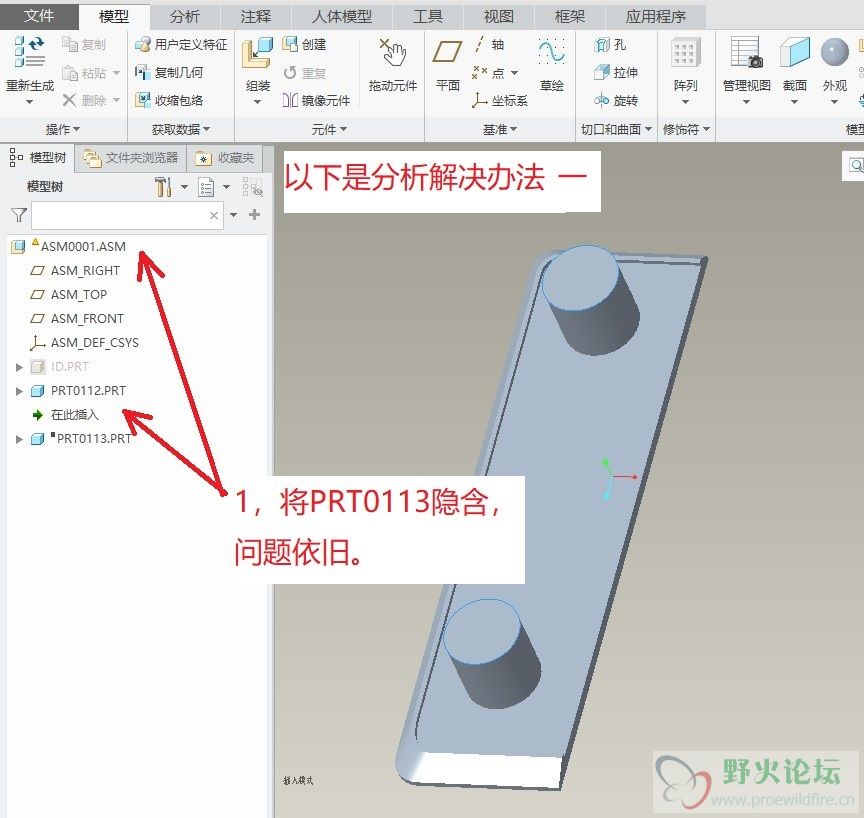
Task: Click the Sketch (草绘) icon
Action: [552, 52]
